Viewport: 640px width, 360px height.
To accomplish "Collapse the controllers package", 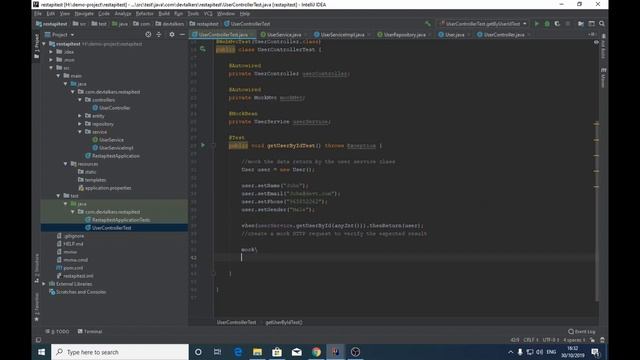I will click(80, 100).
